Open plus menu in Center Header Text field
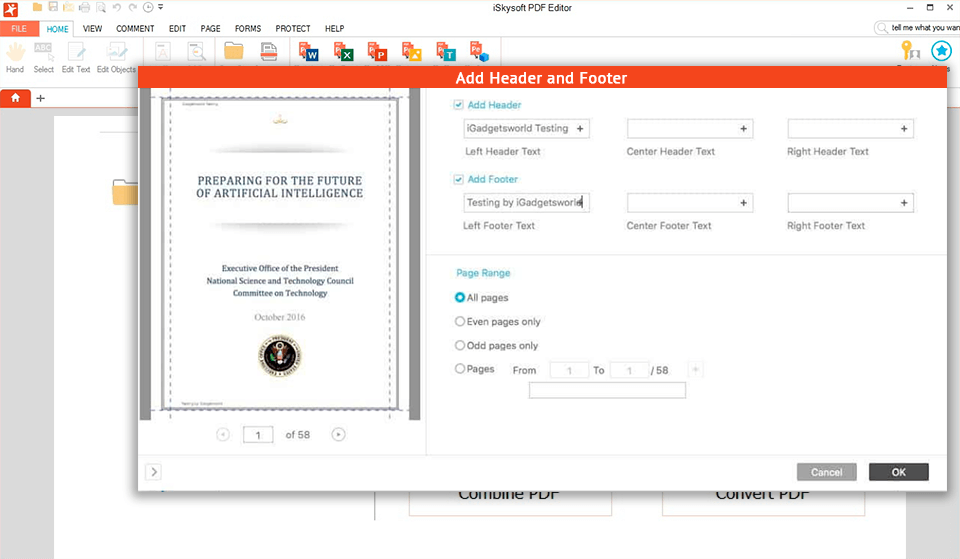This screenshot has height=559, width=960. [743, 129]
